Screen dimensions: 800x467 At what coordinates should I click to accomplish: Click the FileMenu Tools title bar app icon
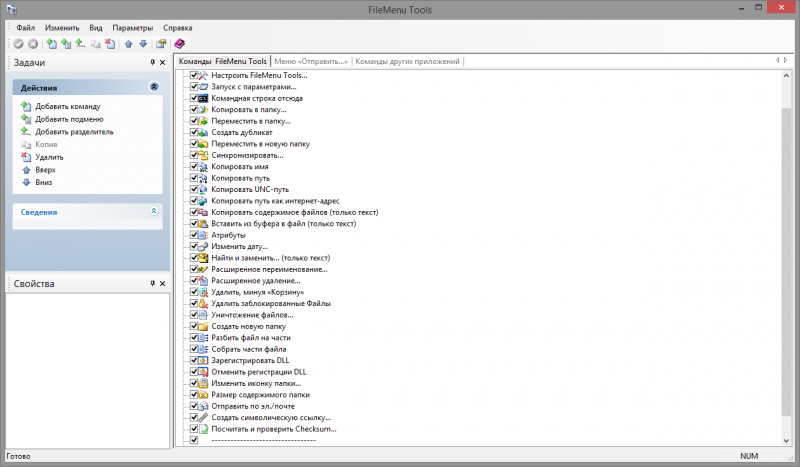point(11,9)
